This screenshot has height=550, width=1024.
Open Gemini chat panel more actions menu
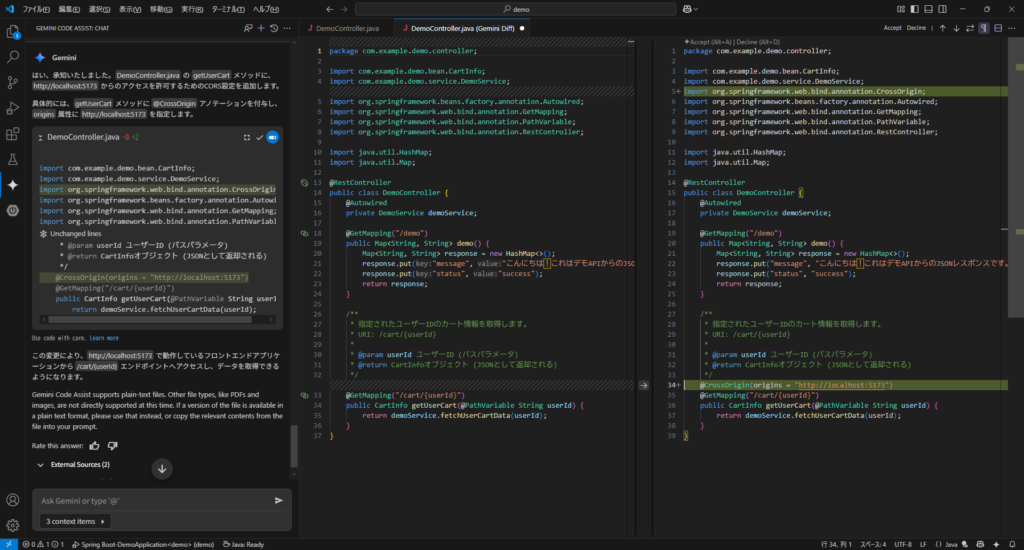287,28
